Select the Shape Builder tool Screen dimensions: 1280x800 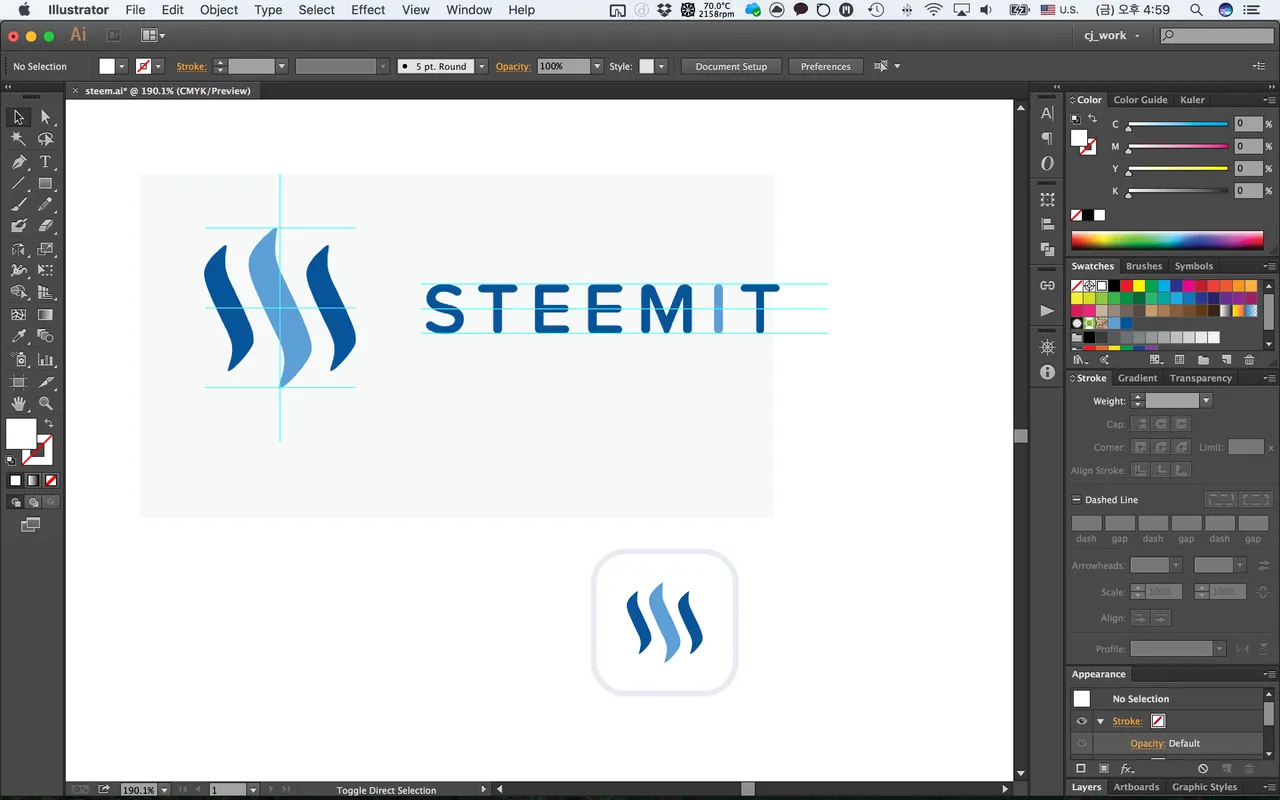pos(18,293)
